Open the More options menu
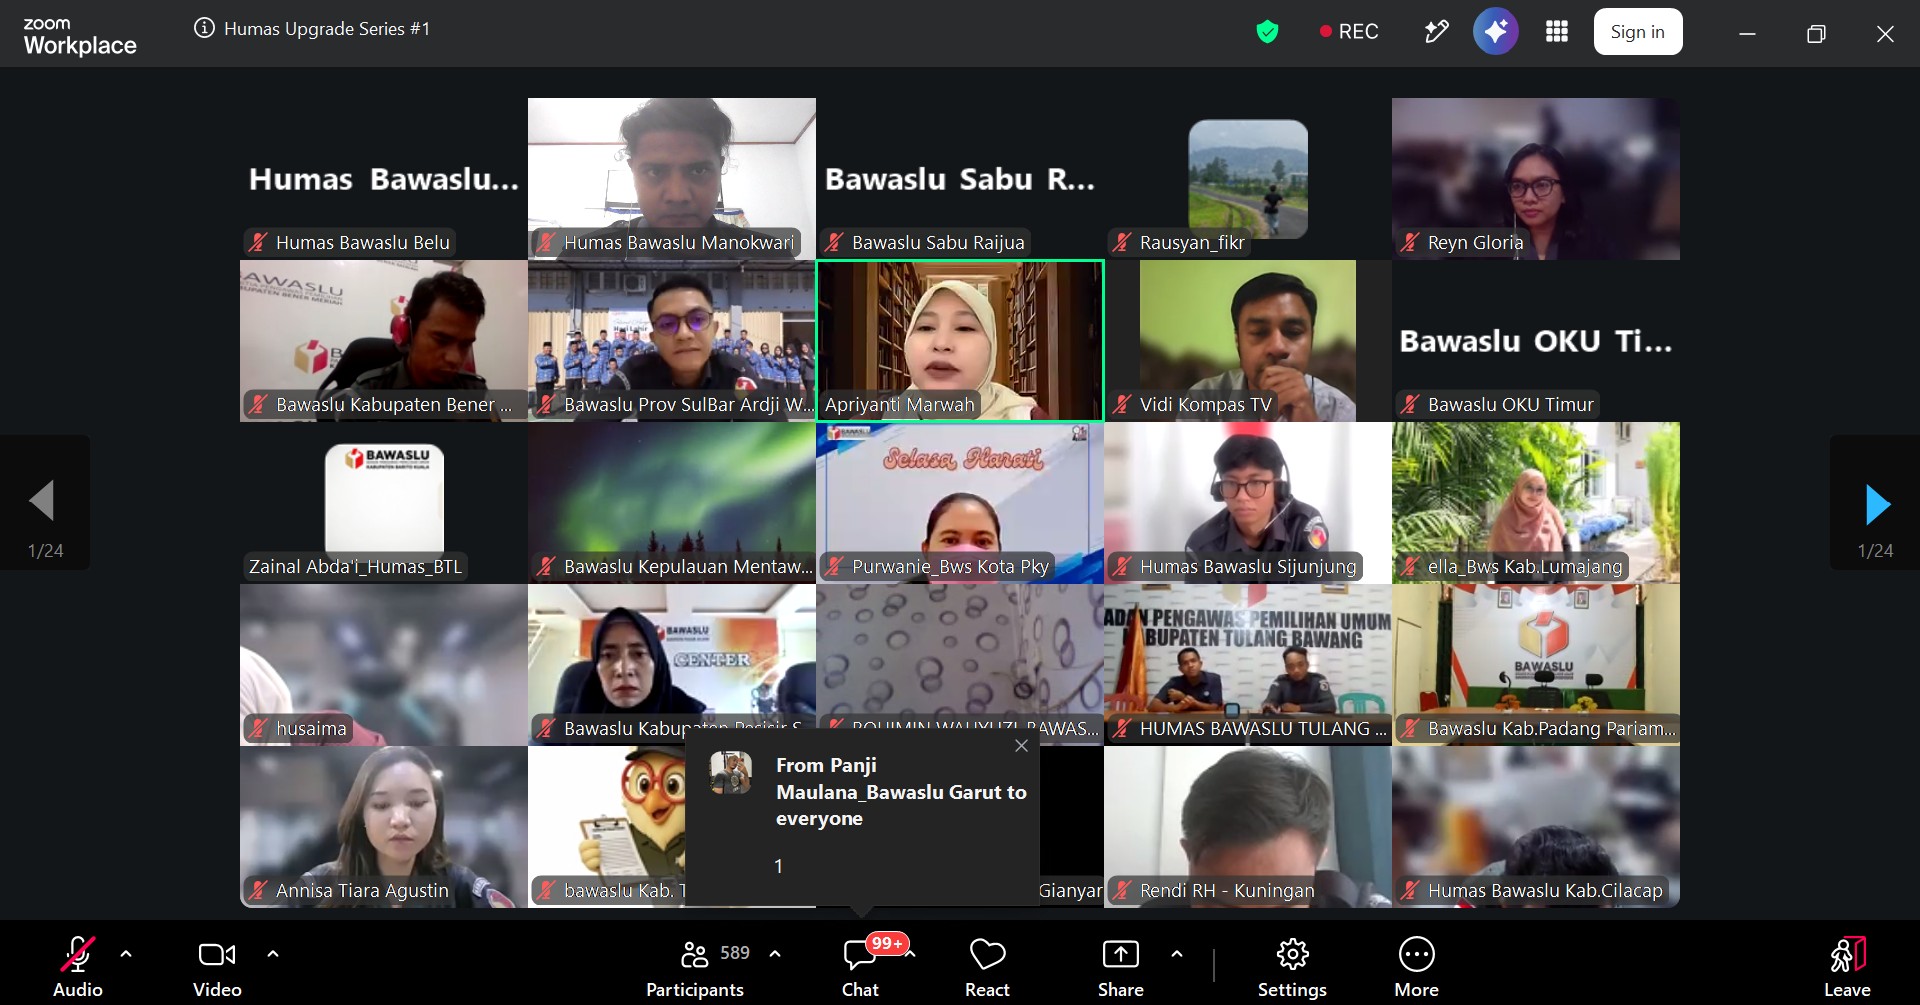The height and width of the screenshot is (1005, 1920). point(1416,966)
